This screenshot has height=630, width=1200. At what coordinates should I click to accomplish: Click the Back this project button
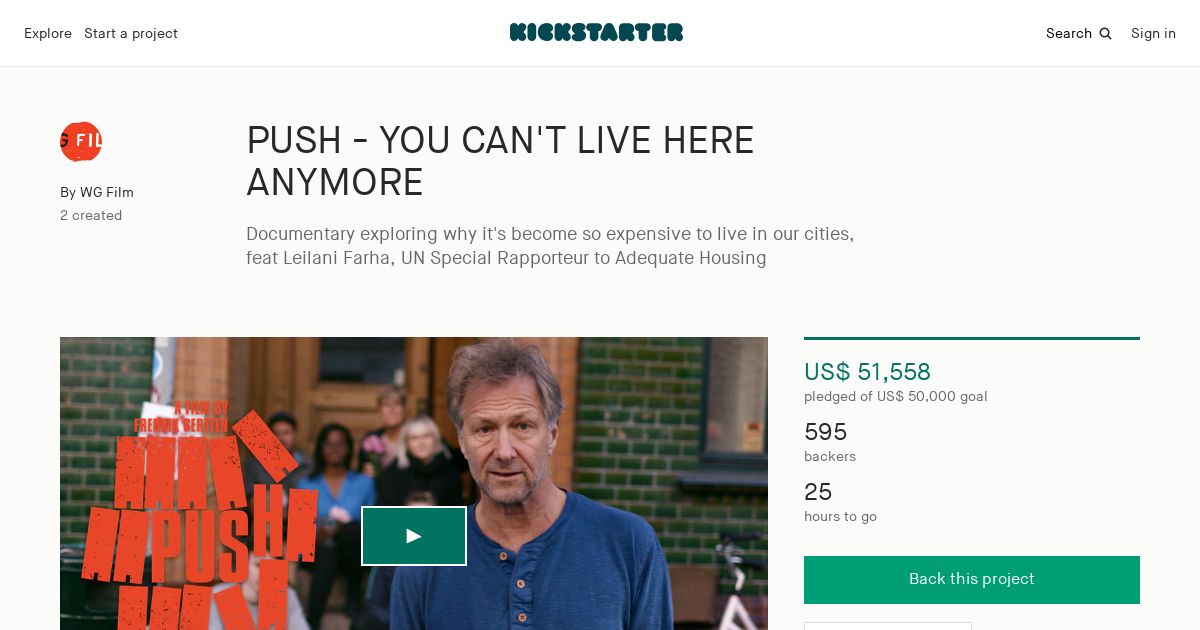pos(972,580)
